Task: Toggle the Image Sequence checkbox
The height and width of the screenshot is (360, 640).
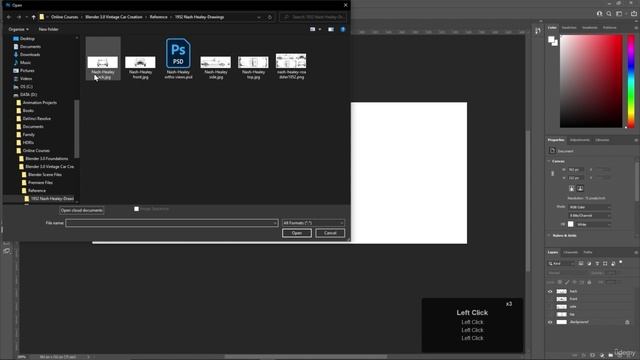Action: (136, 209)
